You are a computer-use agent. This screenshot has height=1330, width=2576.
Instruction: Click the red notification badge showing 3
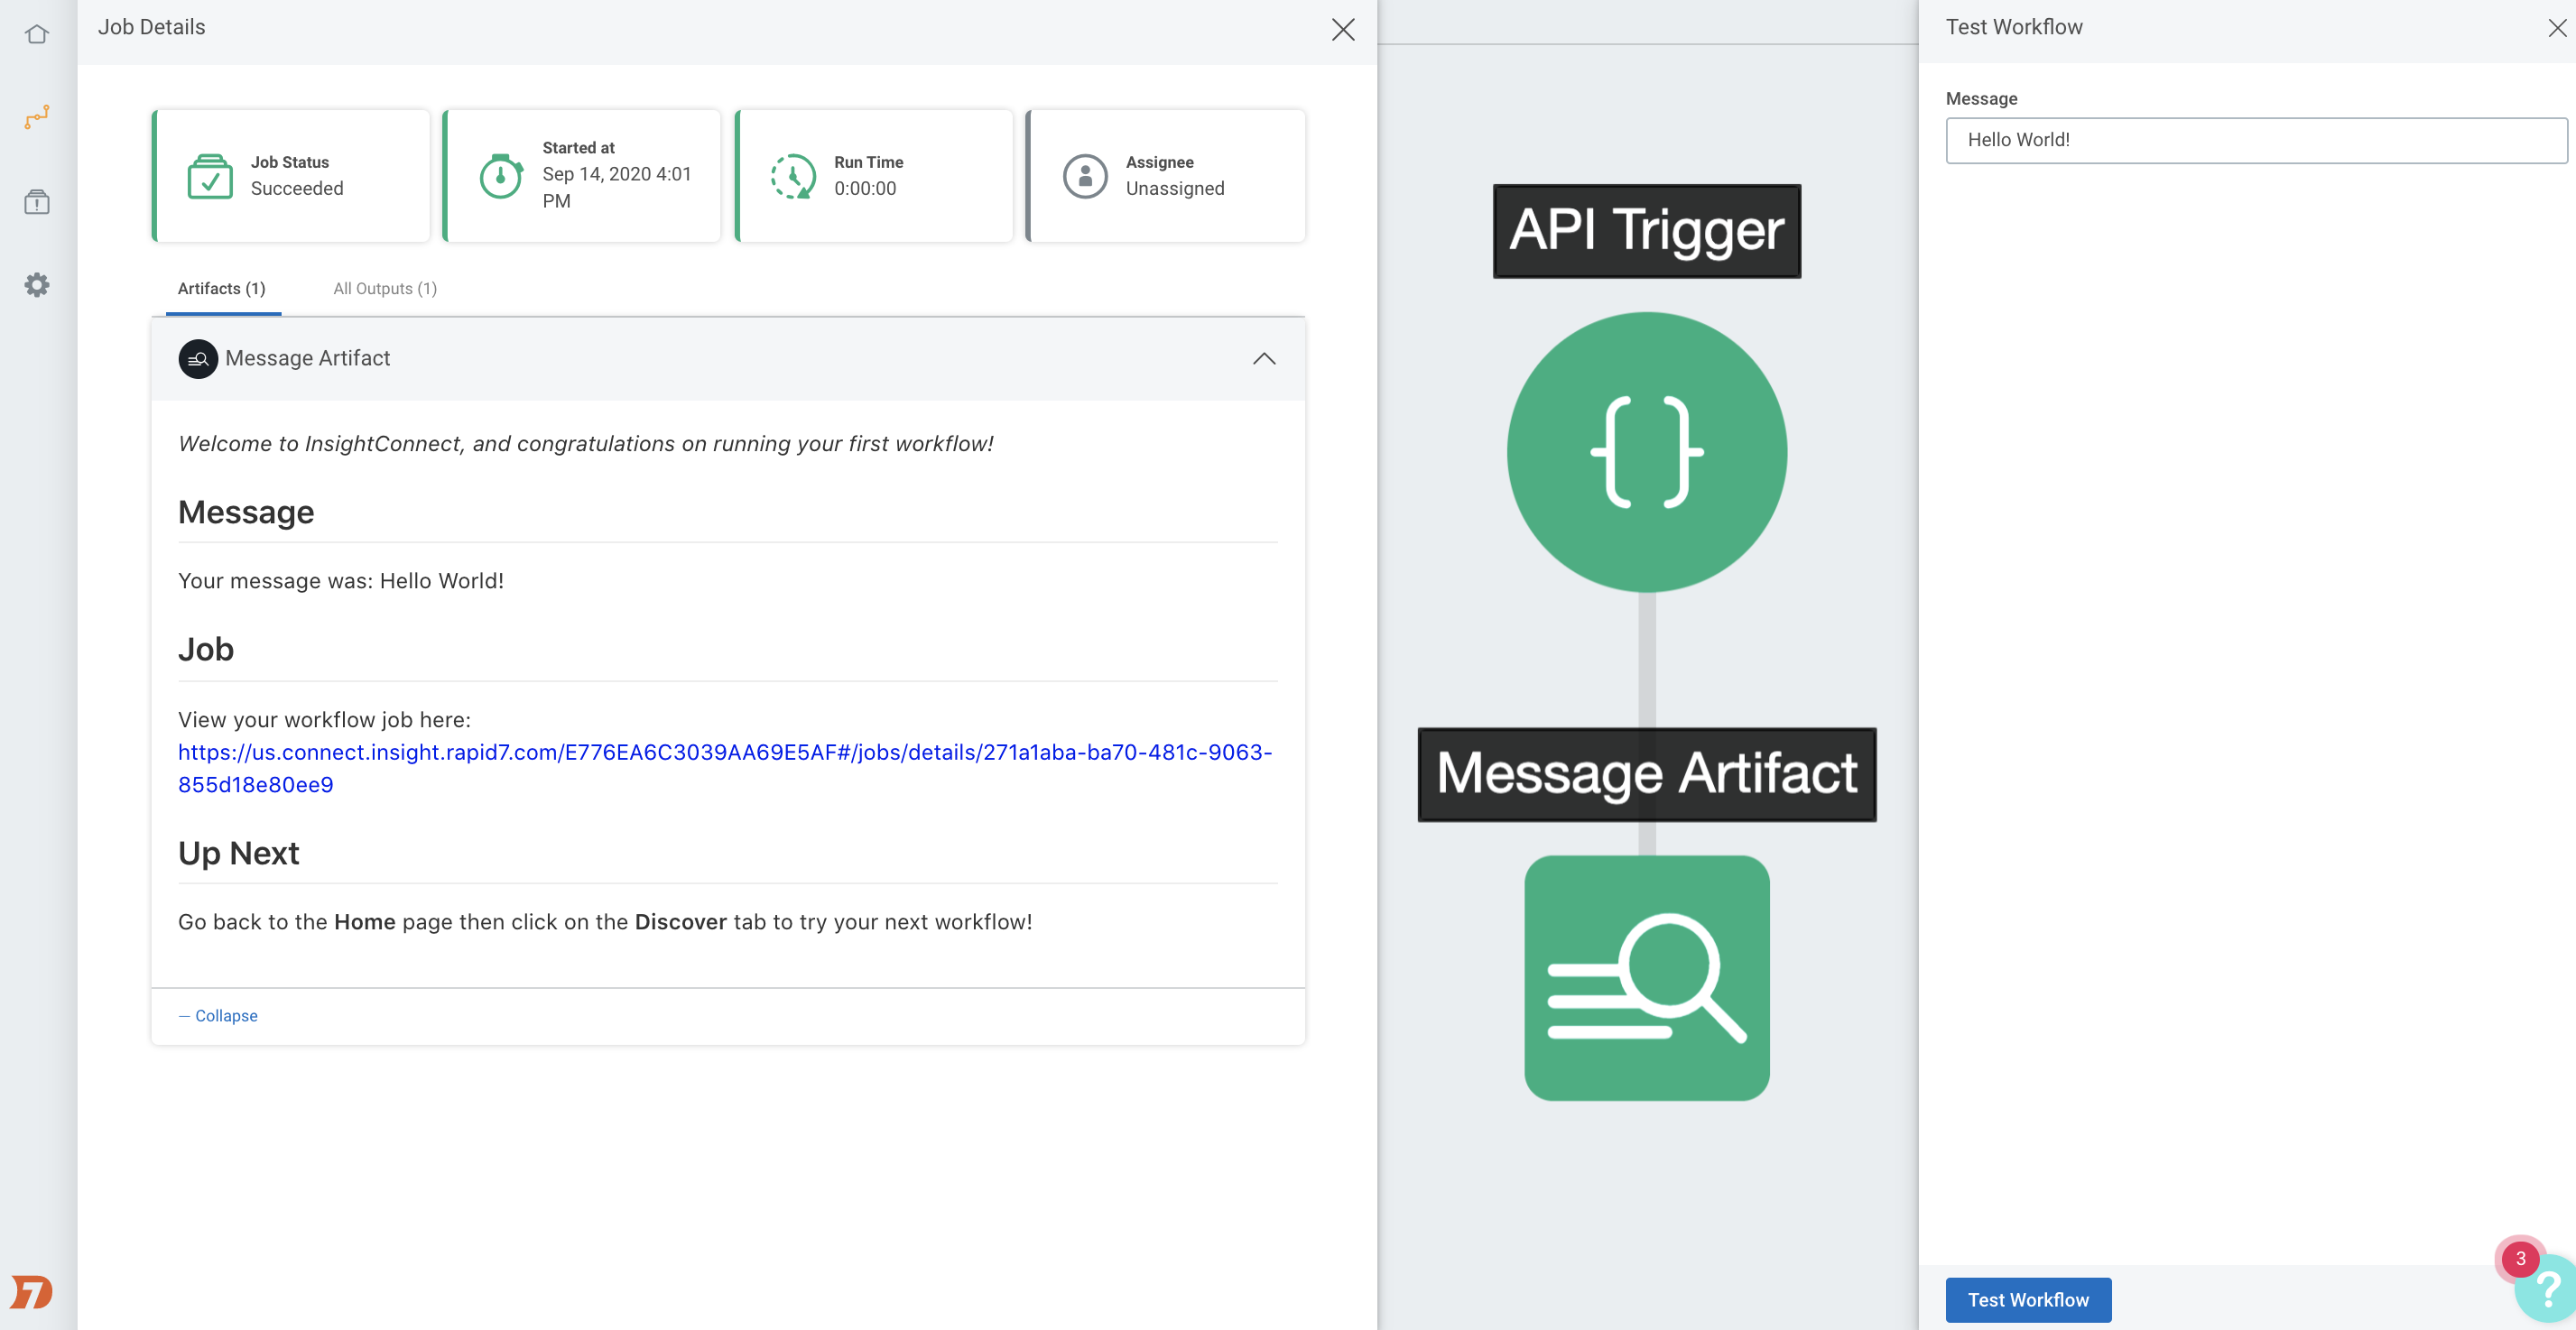[2520, 1258]
